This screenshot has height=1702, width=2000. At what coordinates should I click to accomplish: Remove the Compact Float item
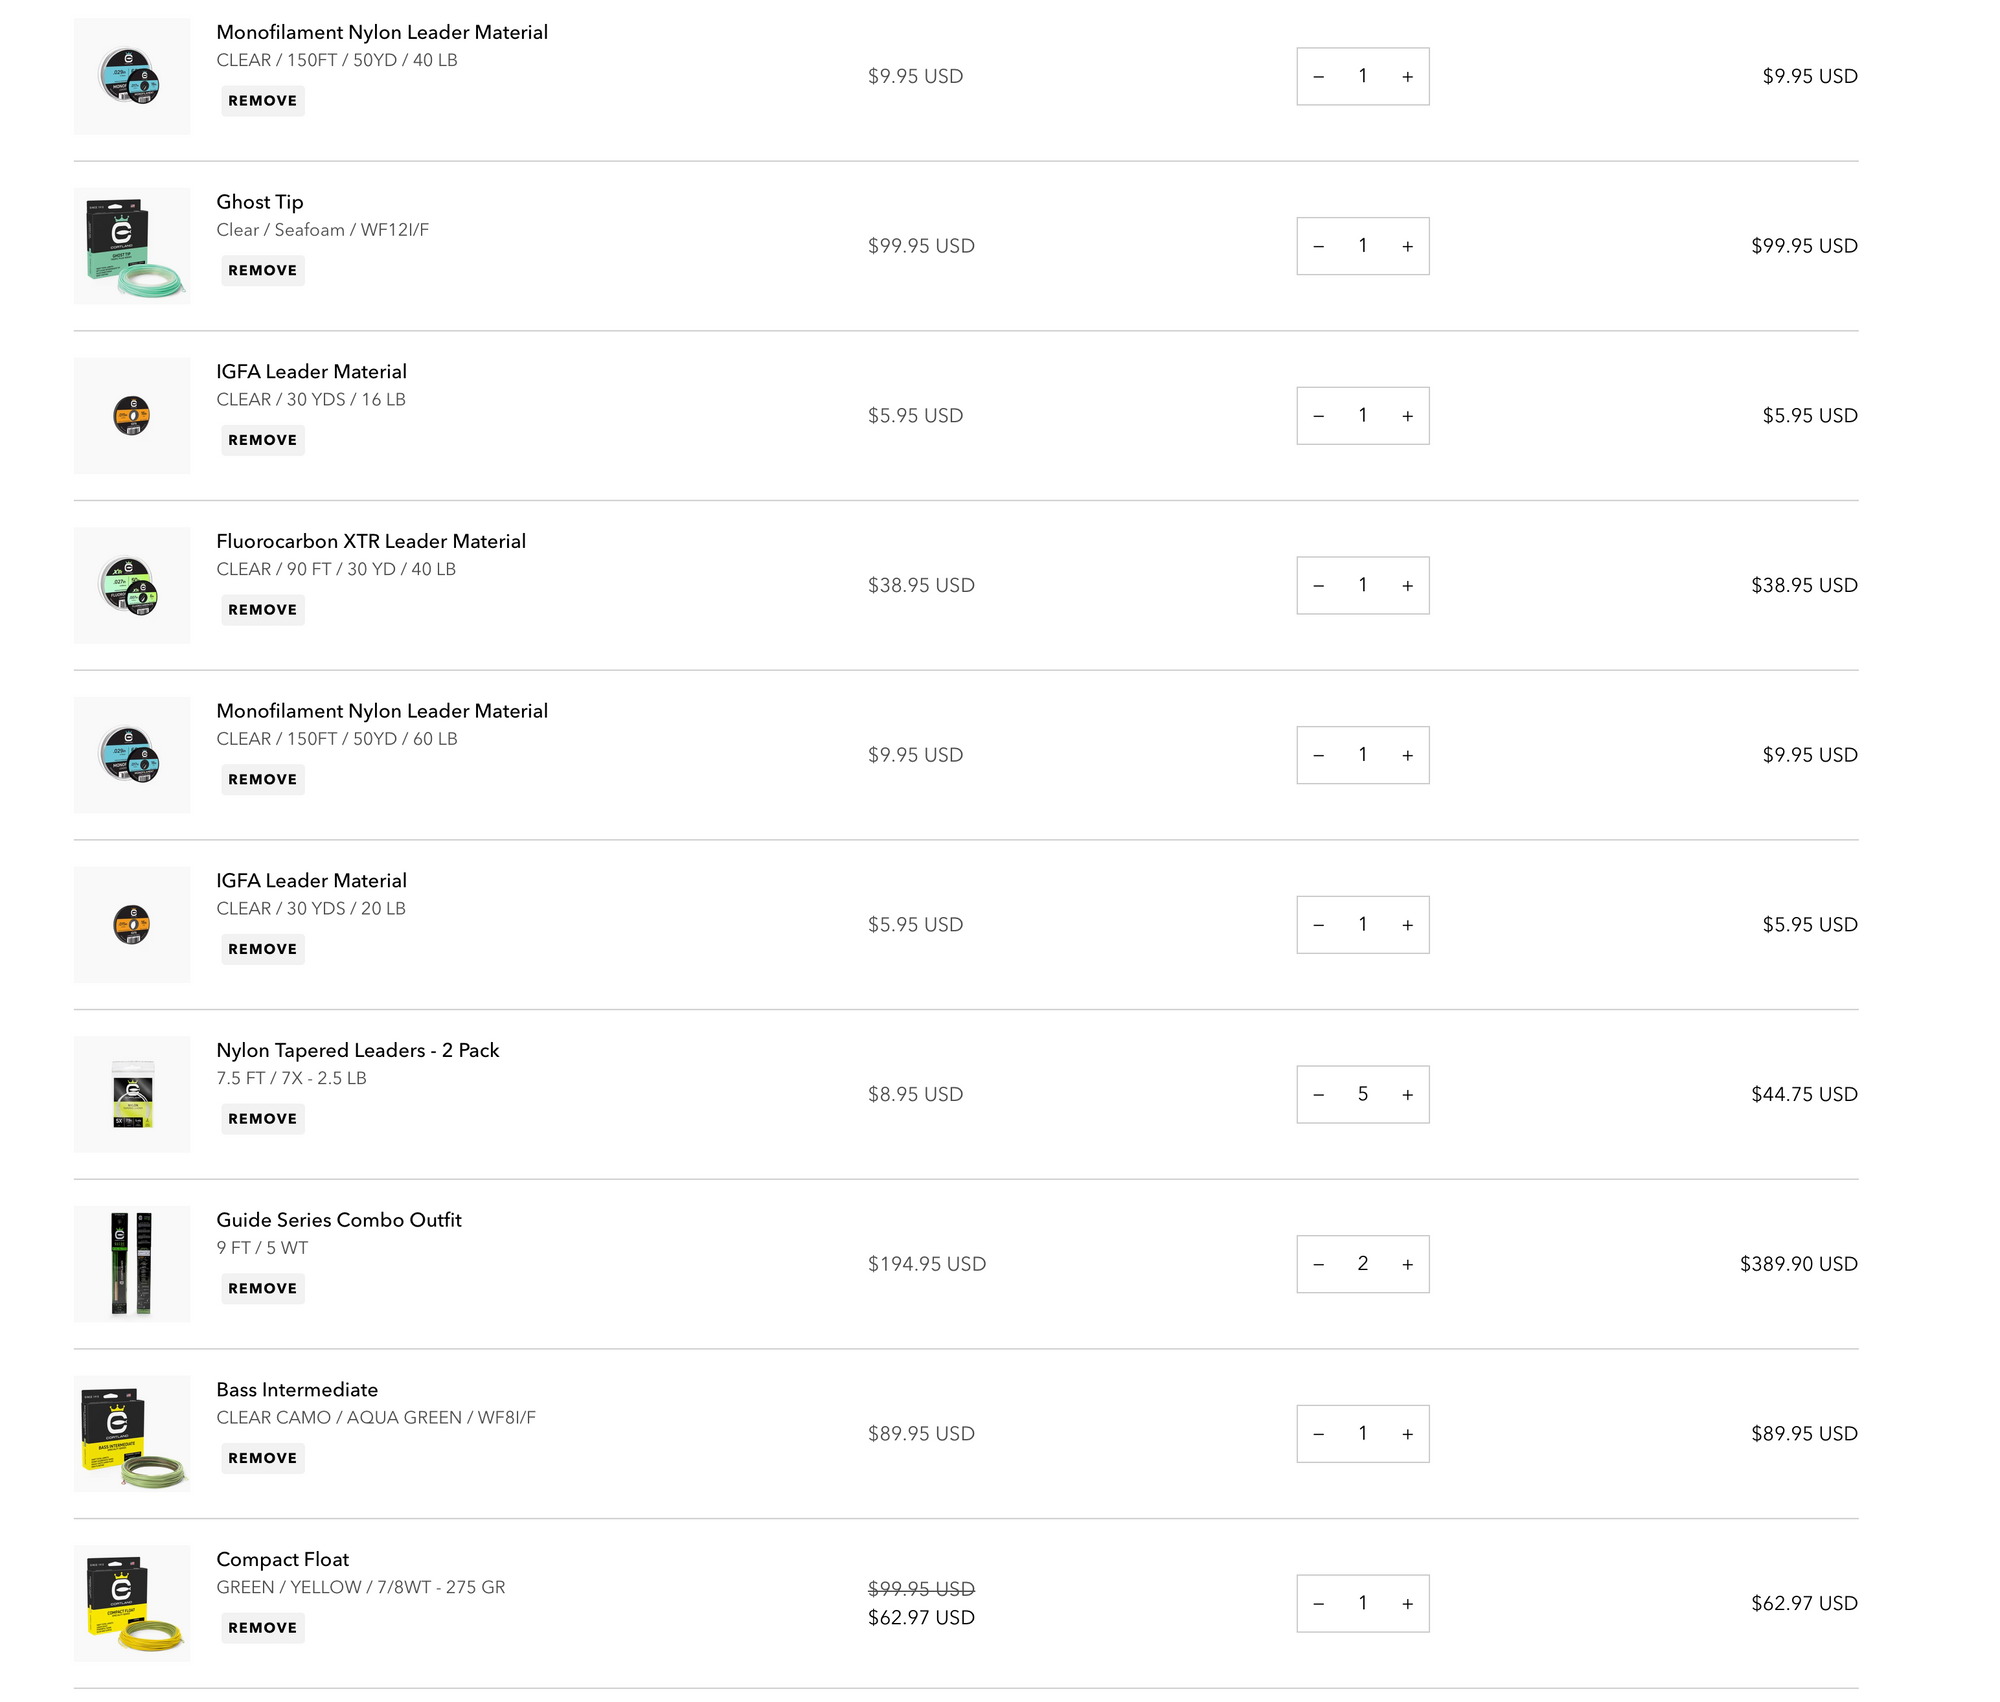click(262, 1628)
